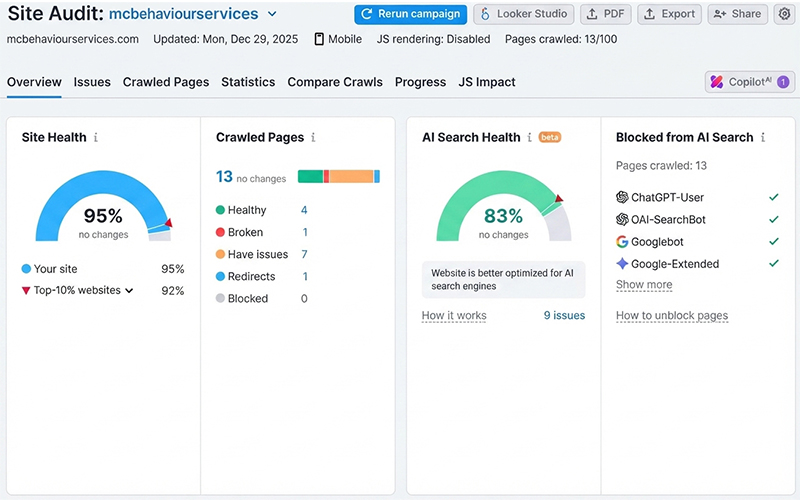Click the Blocked from AI Search info icon
This screenshot has height=500, width=800.
click(763, 138)
